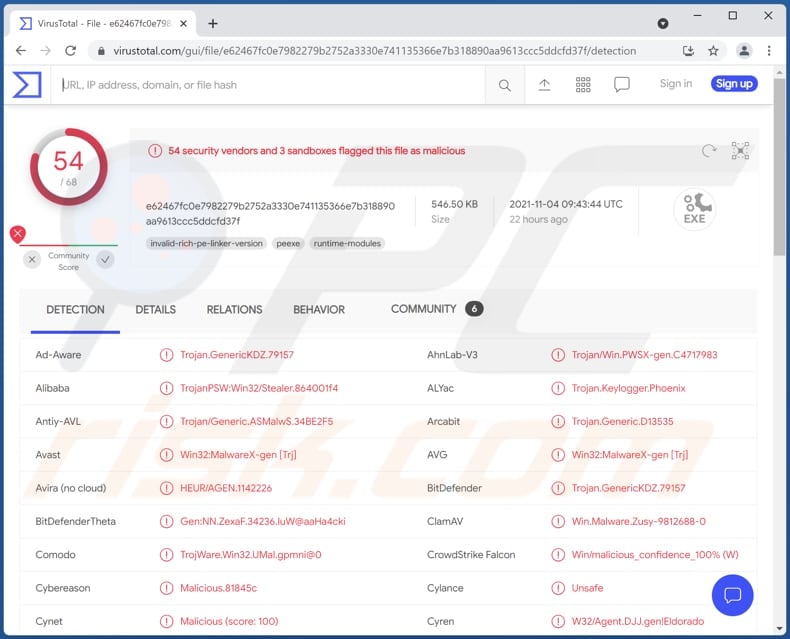Click Trojan.GenericKDZ.79157 for Ad-Aware
790x639 pixels.
tap(237, 355)
